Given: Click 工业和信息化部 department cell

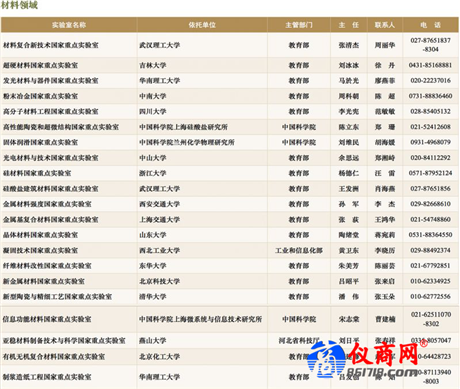Looking at the screenshot, I should [299, 250].
